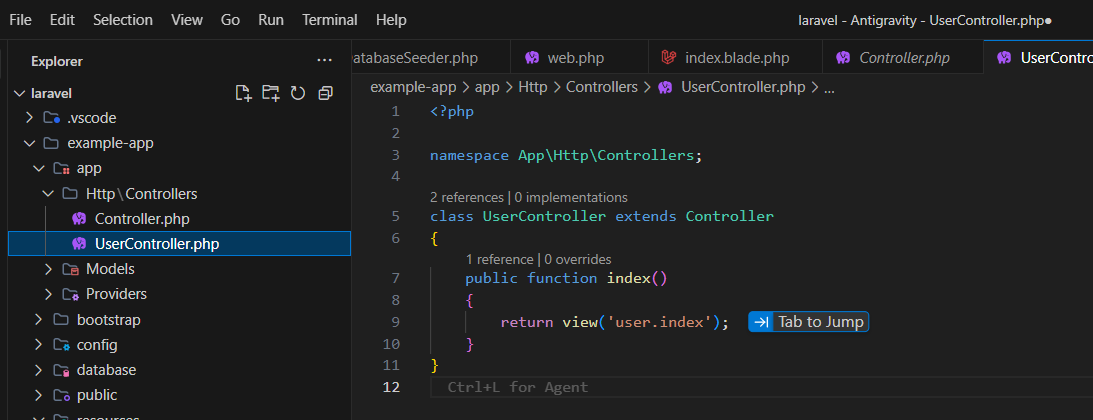Click the PHP icon on Controller.php tab
This screenshot has height=420, width=1093.
[843, 58]
